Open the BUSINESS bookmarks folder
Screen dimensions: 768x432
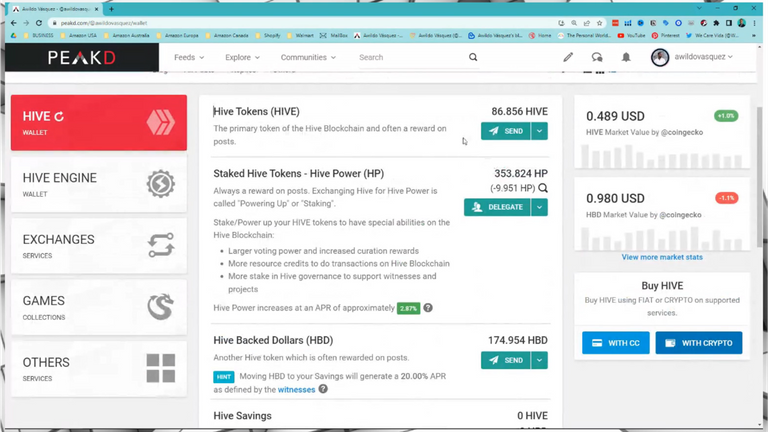pos(39,36)
